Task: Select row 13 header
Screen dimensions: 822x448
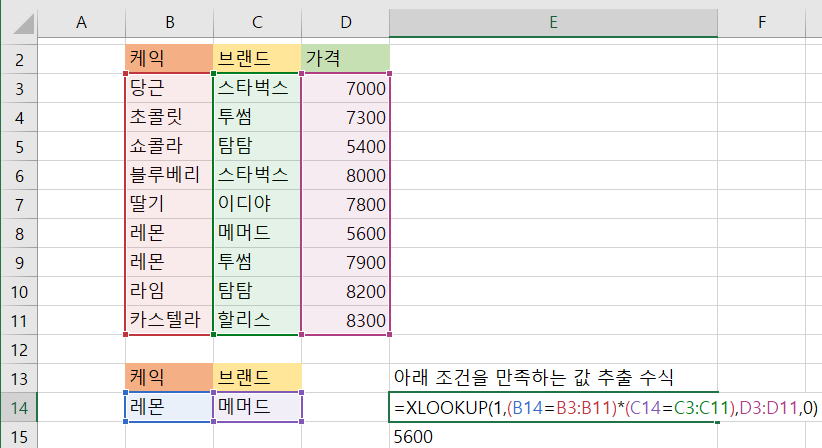Action: pyautogui.click(x=19, y=378)
